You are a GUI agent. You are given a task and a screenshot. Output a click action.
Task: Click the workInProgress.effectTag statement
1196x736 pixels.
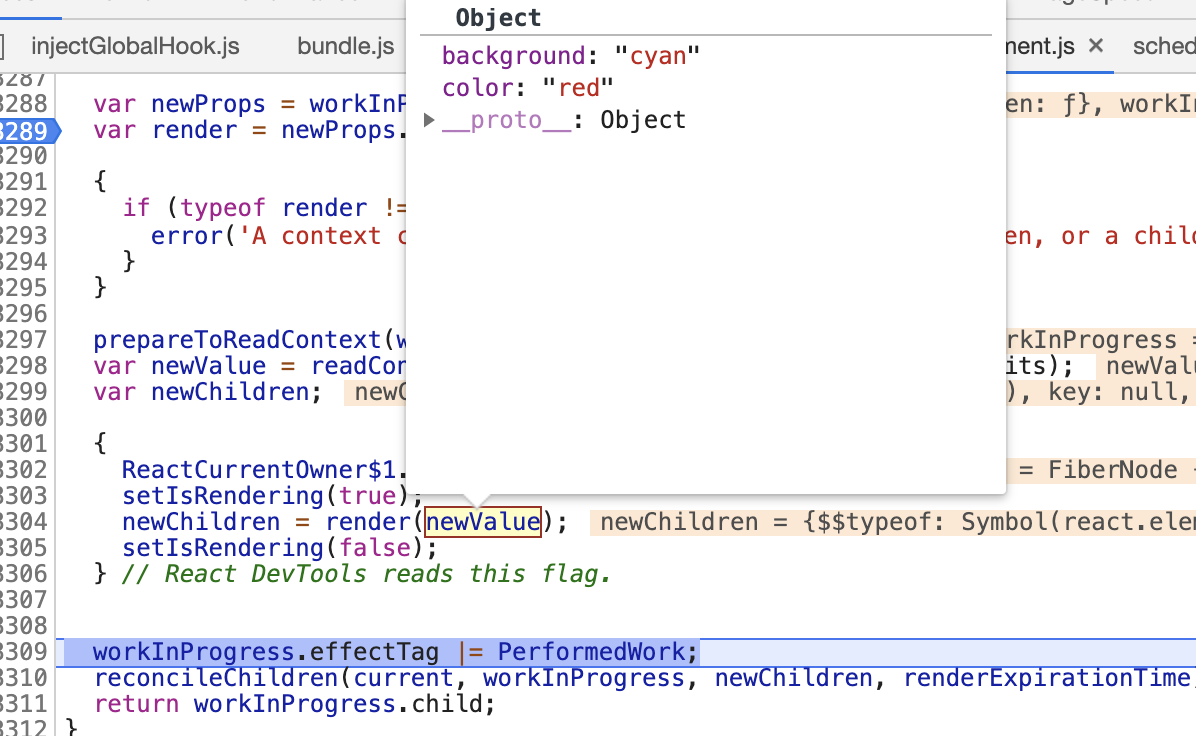[395, 652]
